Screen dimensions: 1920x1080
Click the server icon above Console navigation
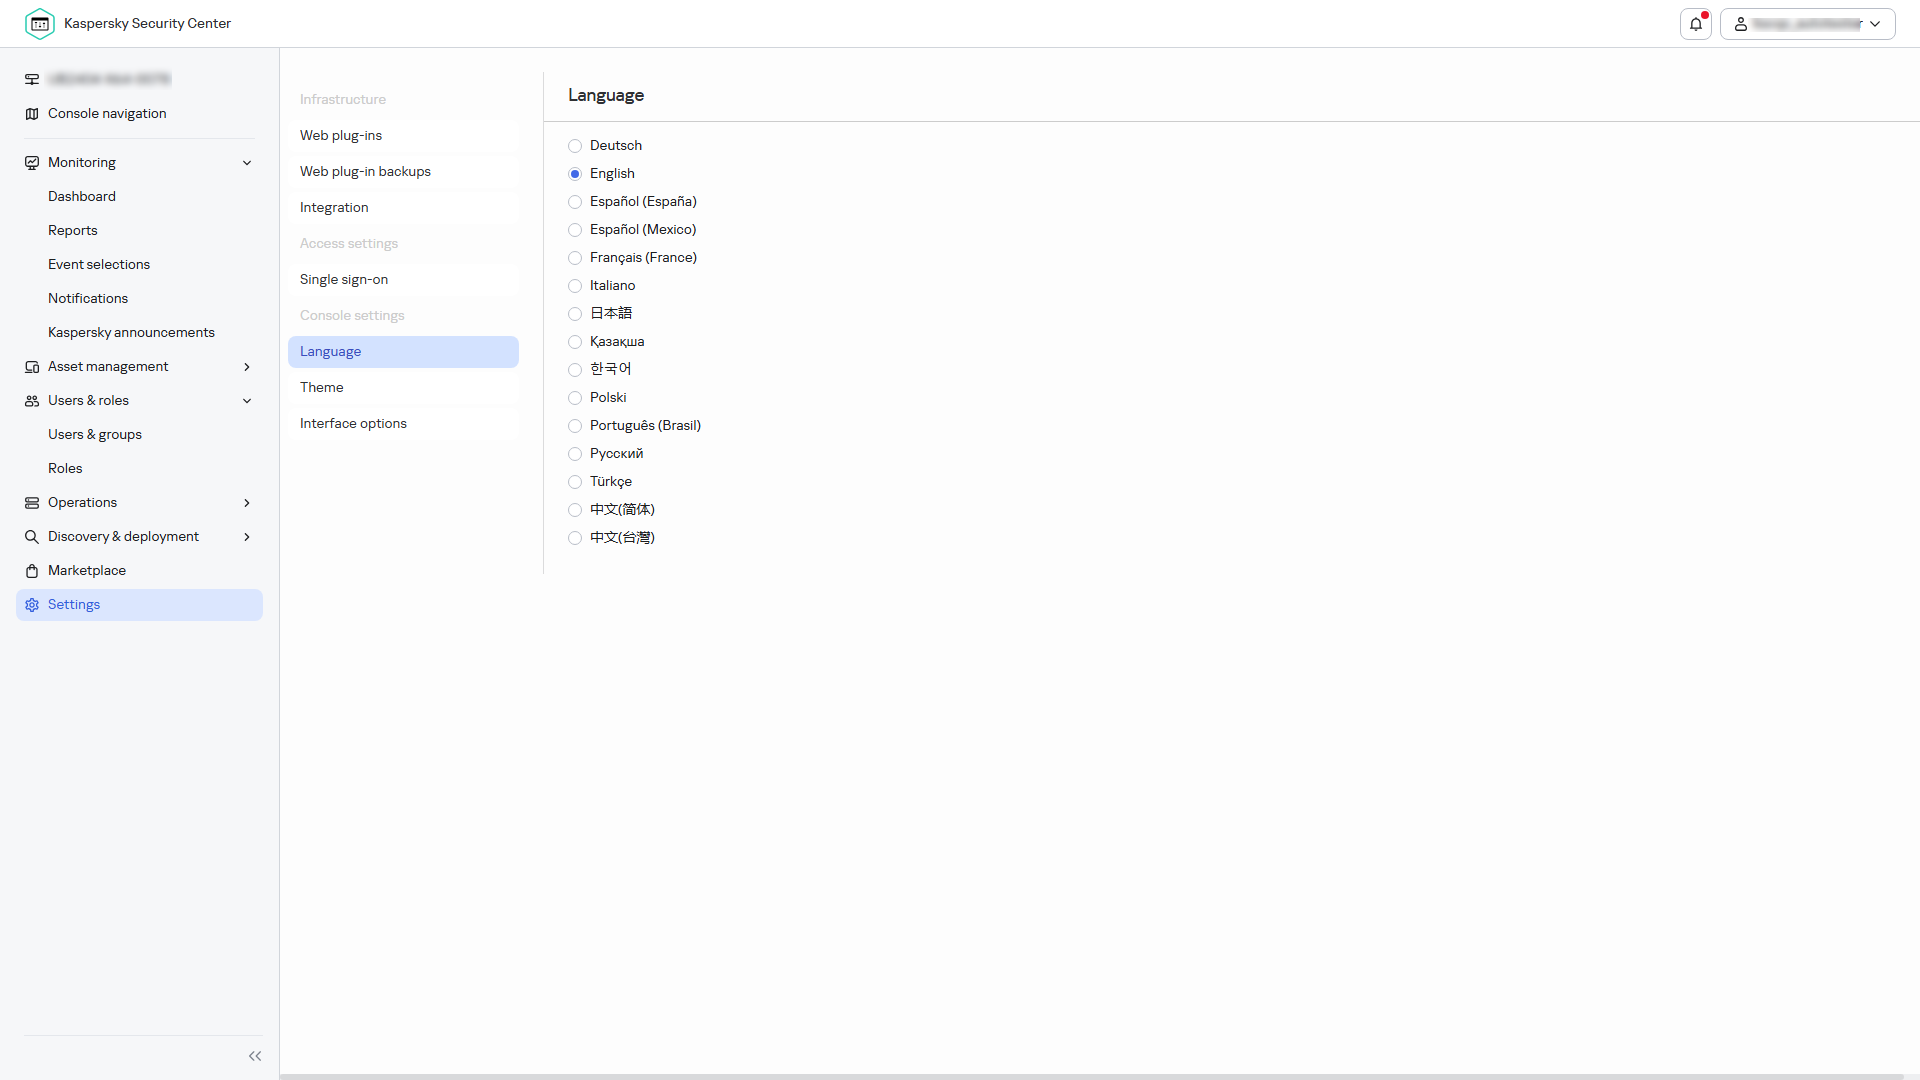click(32, 79)
